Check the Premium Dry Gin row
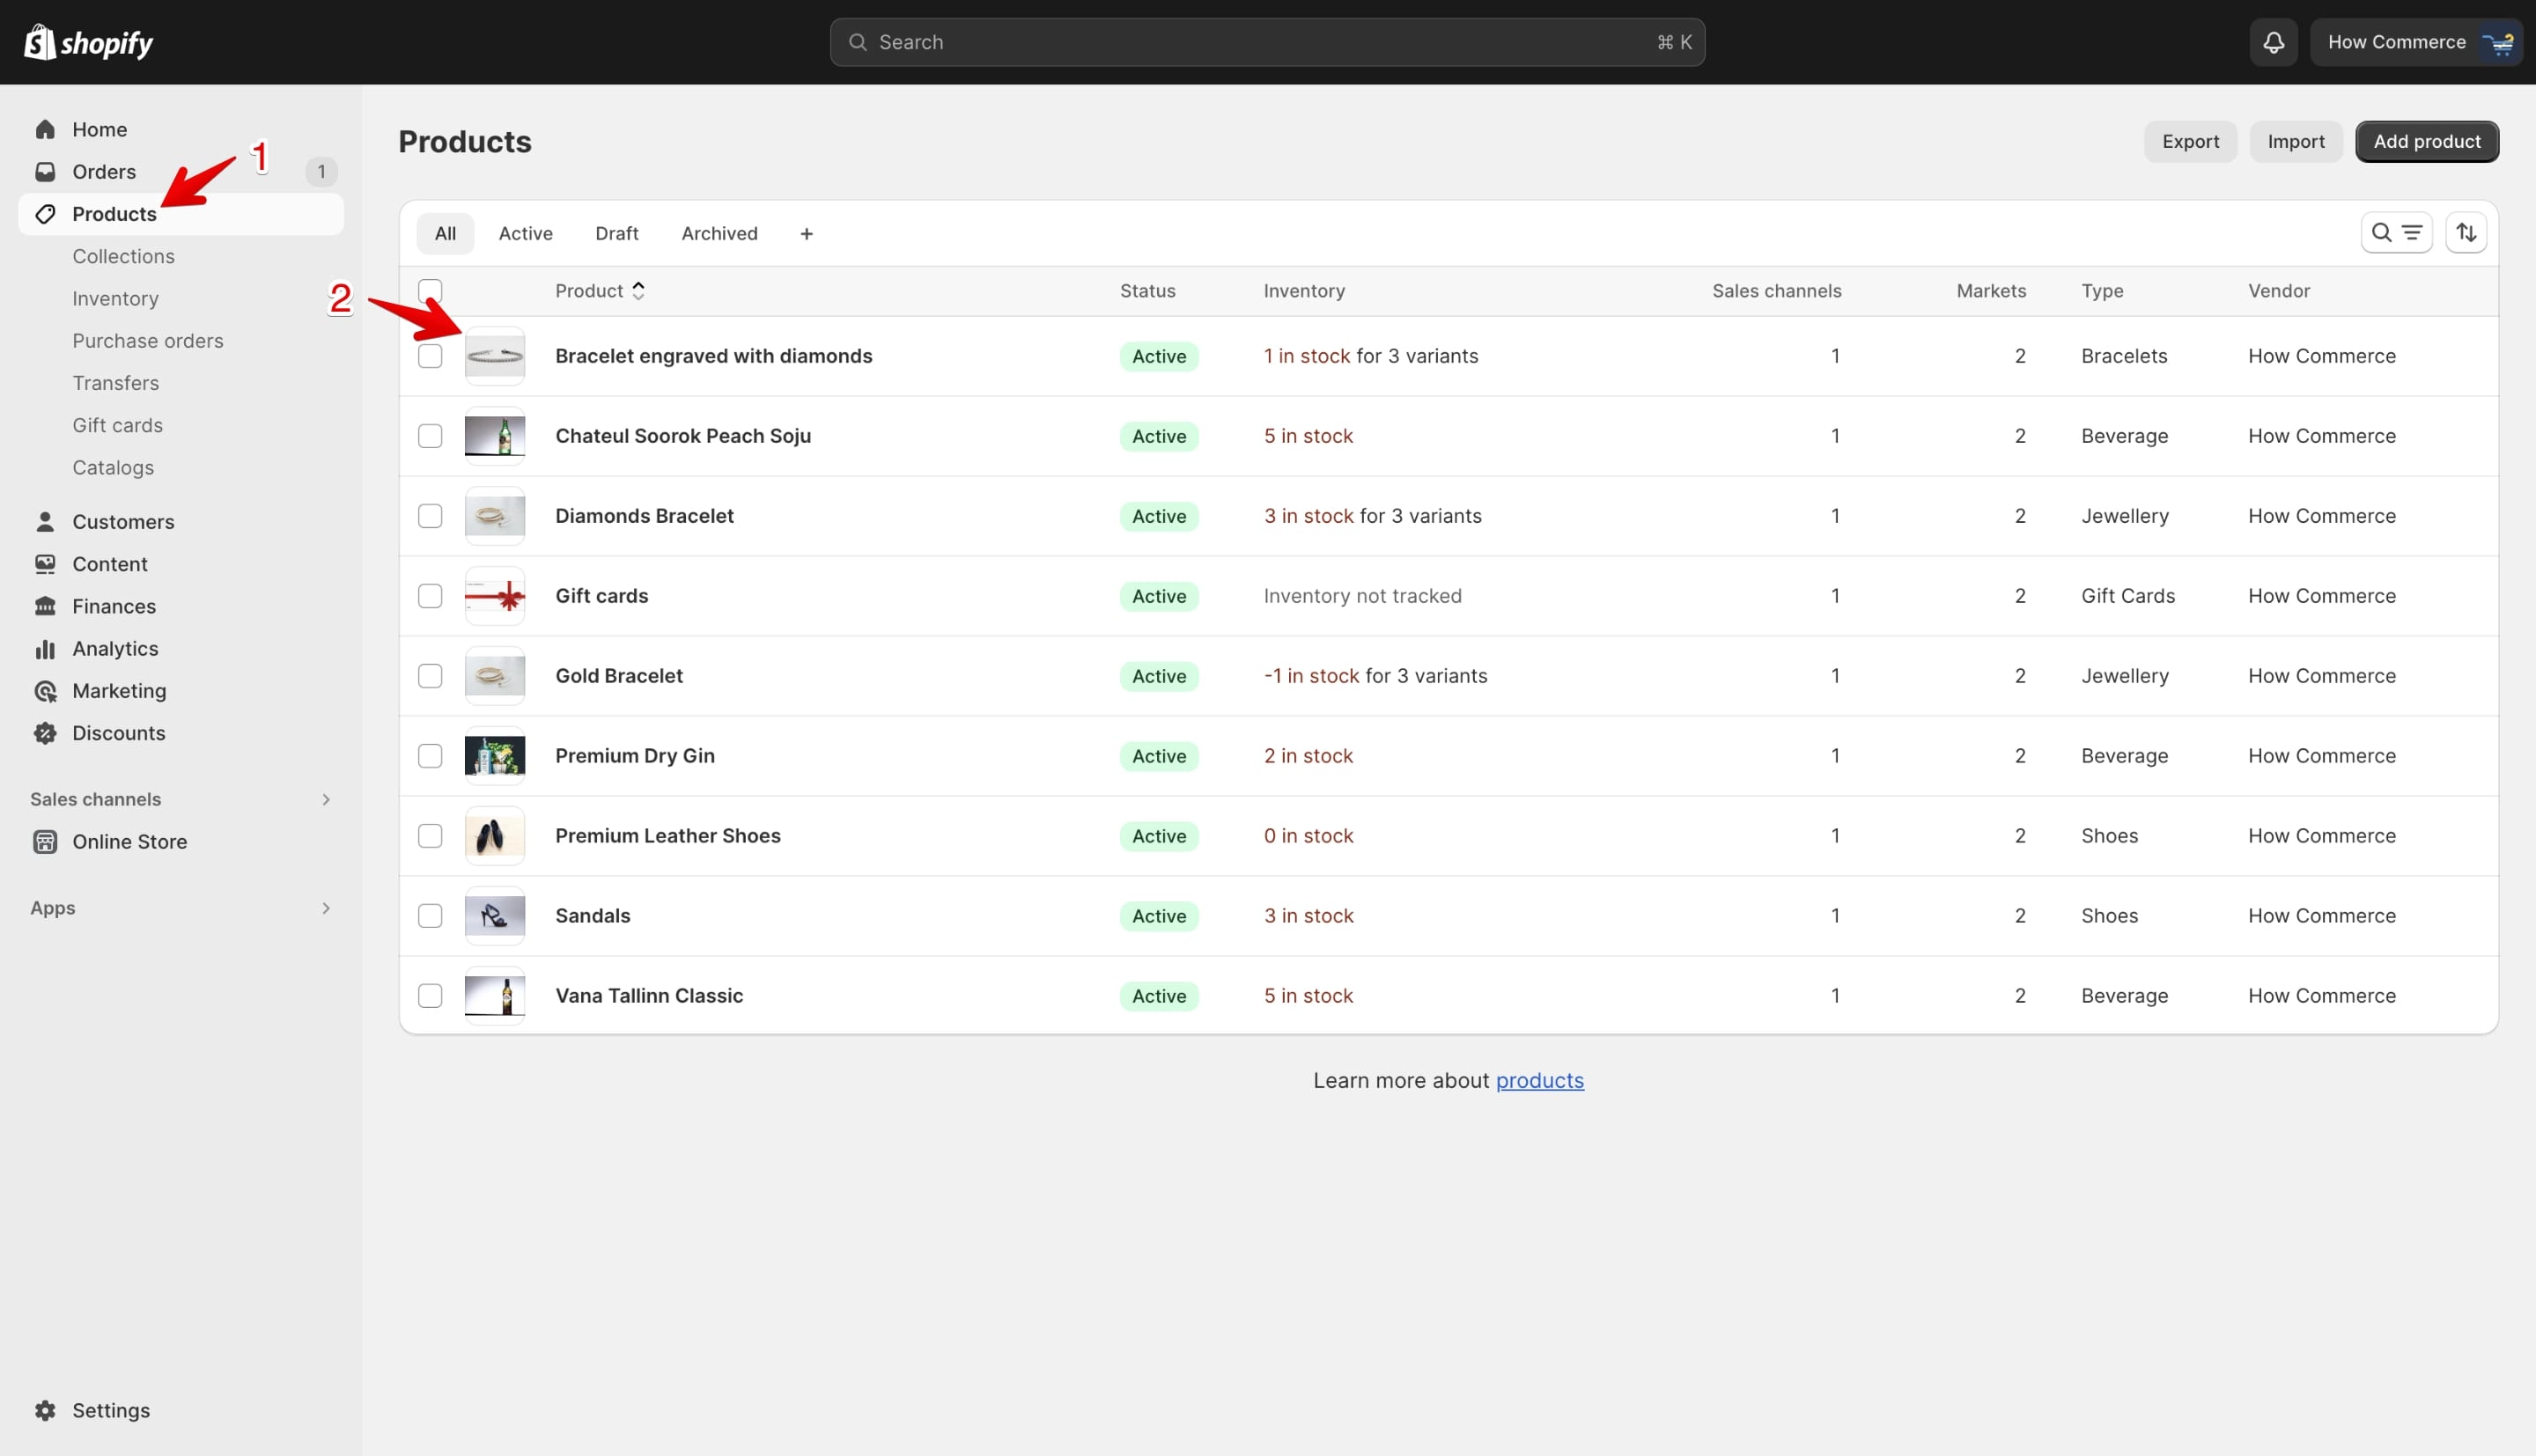The height and width of the screenshot is (1456, 2536). click(x=430, y=756)
